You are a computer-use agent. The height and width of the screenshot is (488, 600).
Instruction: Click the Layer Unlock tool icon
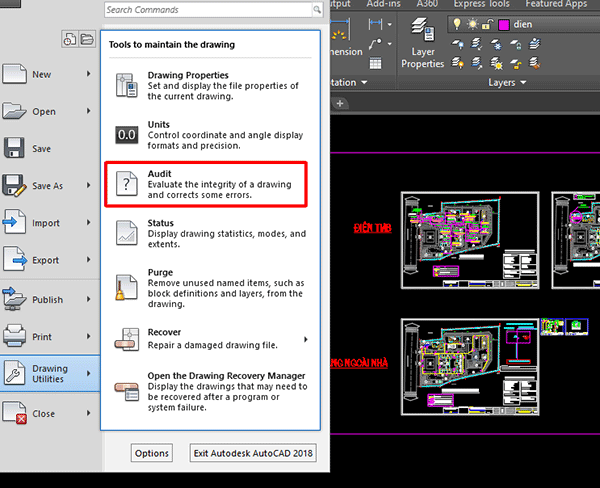pyautogui.click(x=515, y=63)
